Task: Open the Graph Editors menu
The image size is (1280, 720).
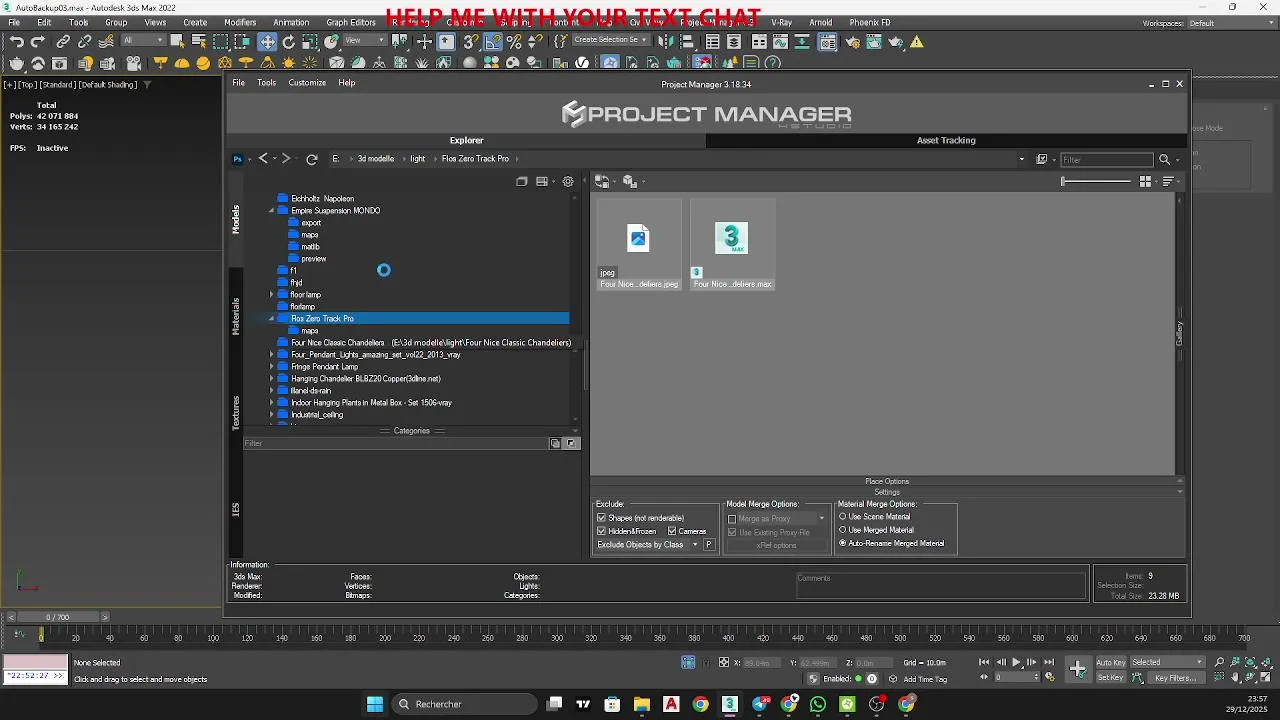Action: [351, 22]
